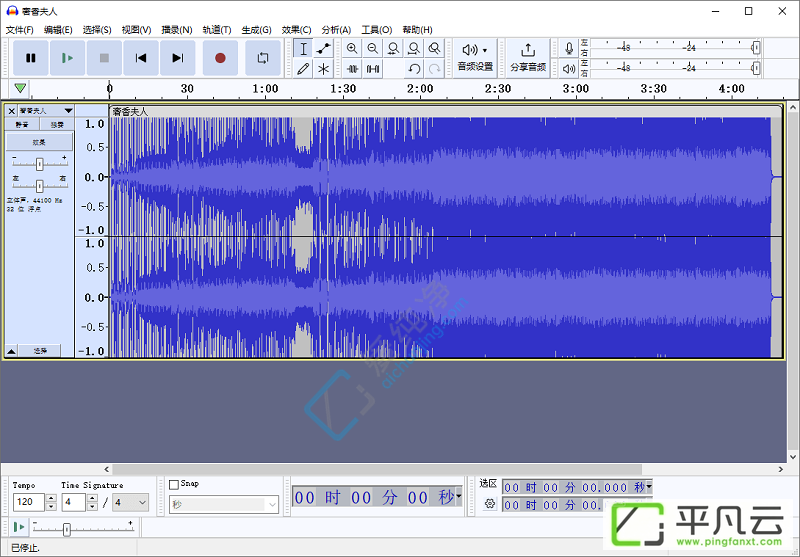800x557 pixels.
Task: Open the 效果(C) menu
Action: point(296,30)
